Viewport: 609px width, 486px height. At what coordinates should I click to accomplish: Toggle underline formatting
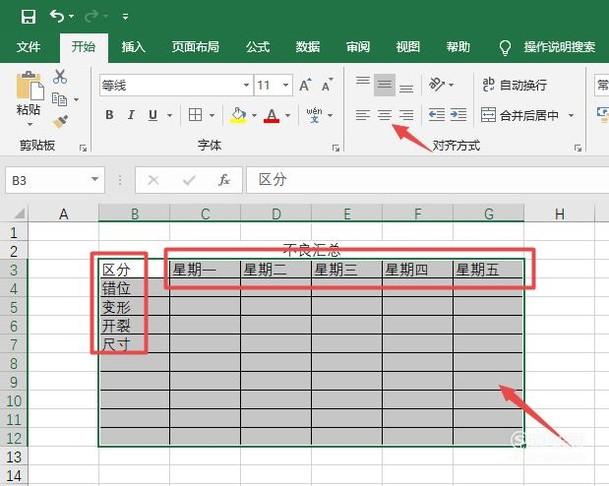(153, 115)
